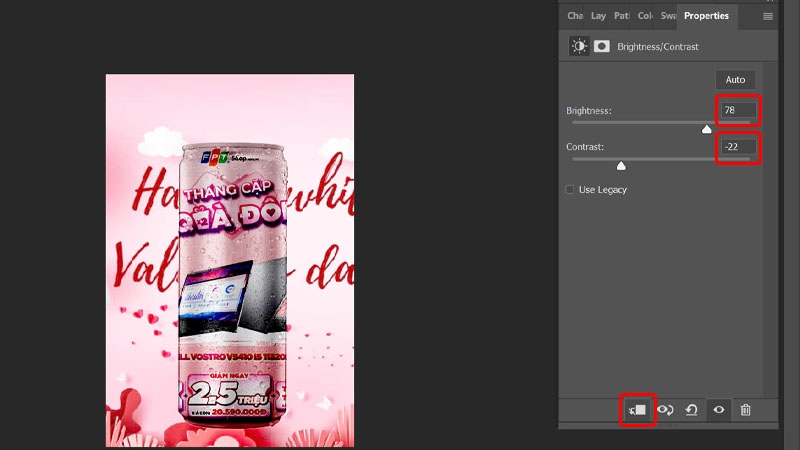Click the Brightness/Contrast sun adjustment icon
Screen dimensions: 800x450
[579, 46]
